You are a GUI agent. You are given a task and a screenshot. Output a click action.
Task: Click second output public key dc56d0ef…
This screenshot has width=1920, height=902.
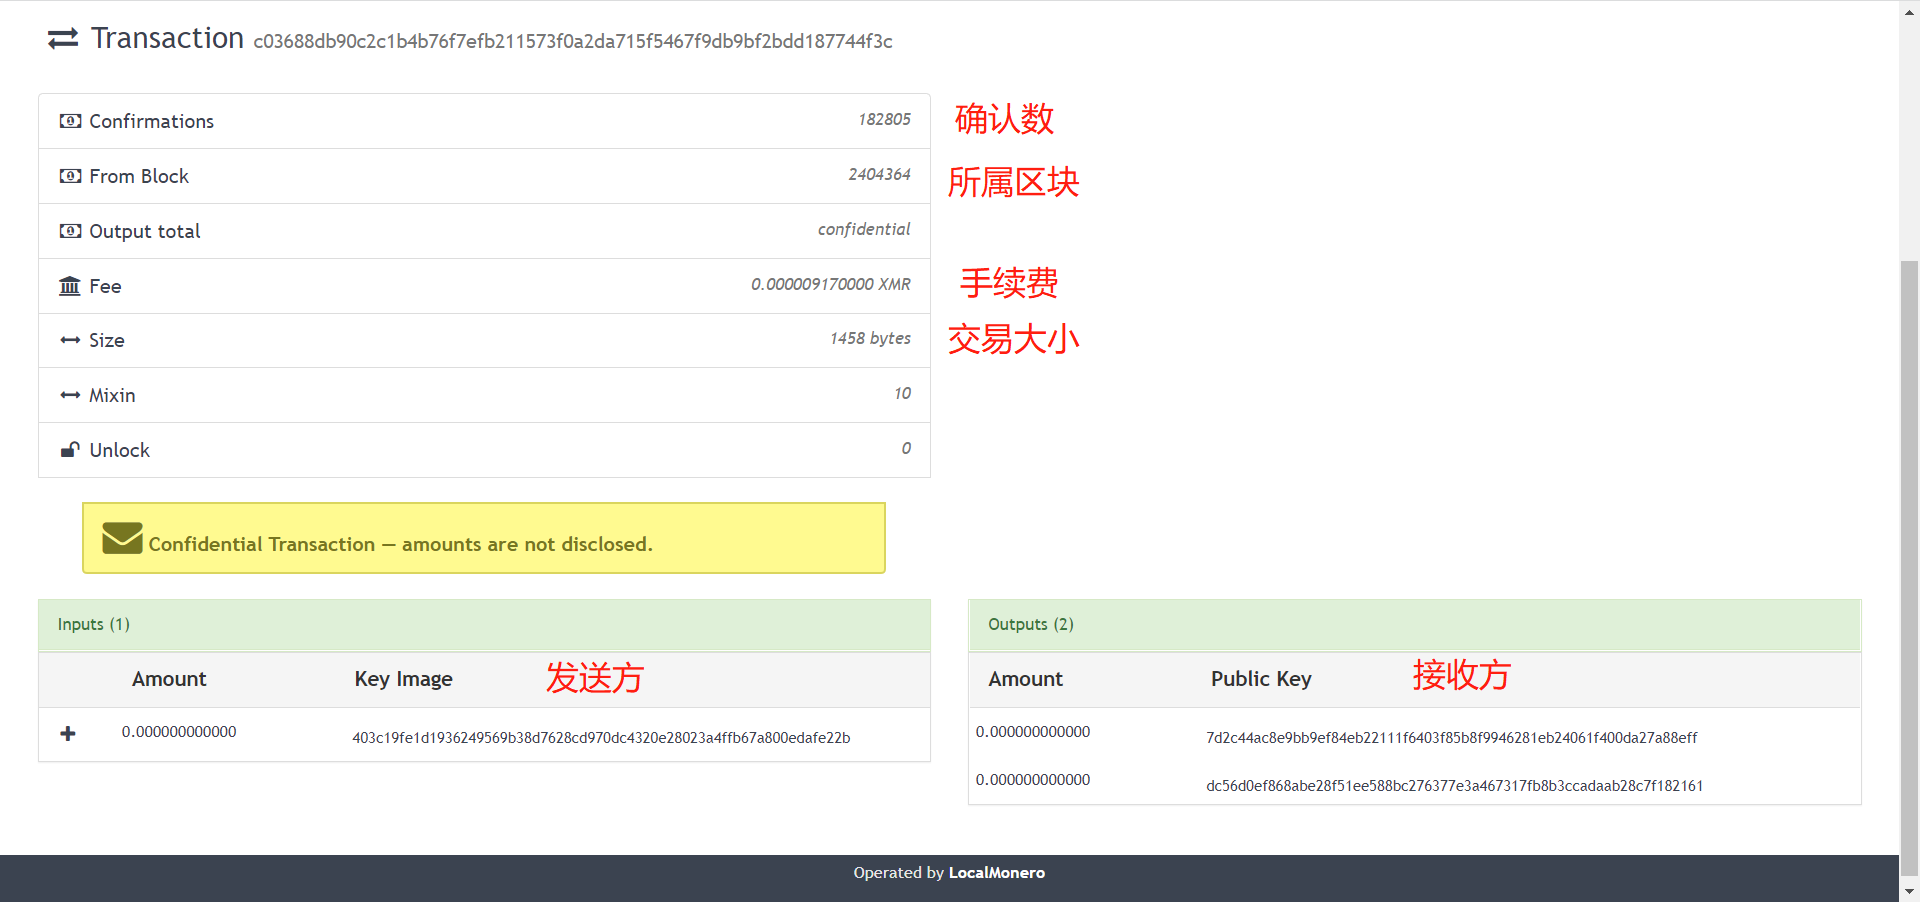1454,786
